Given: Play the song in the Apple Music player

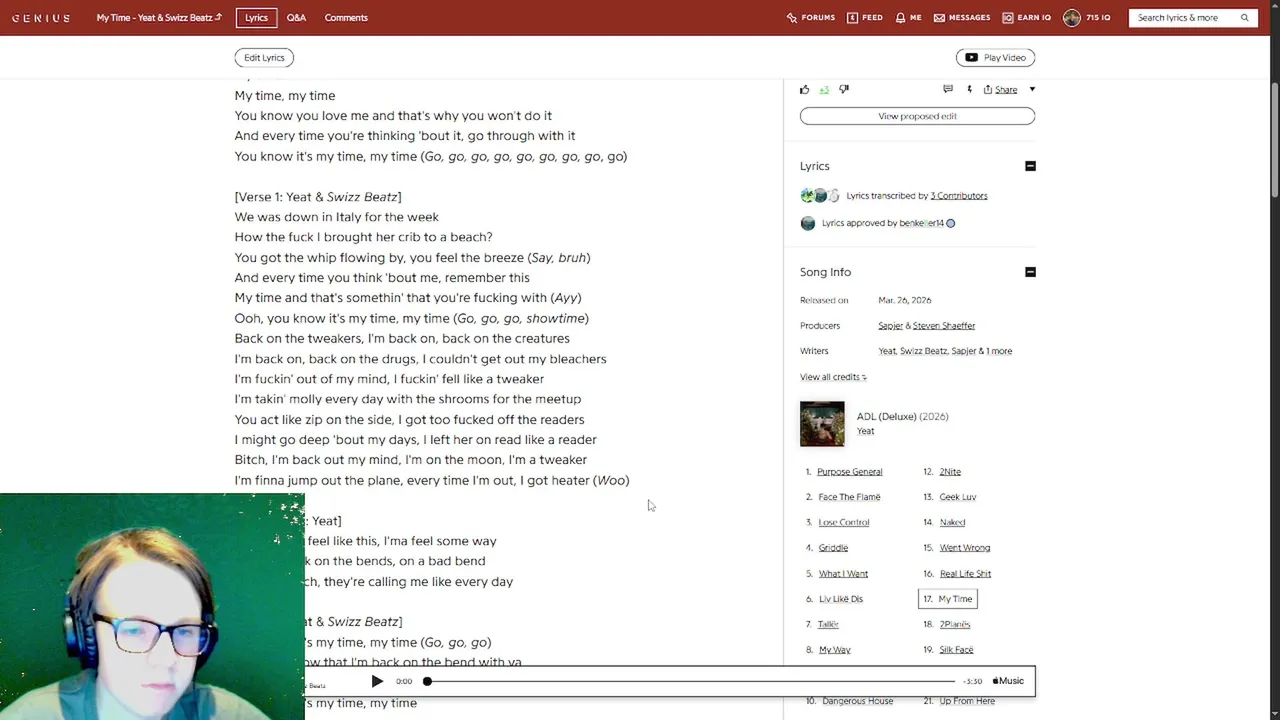Looking at the screenshot, I should tap(377, 681).
